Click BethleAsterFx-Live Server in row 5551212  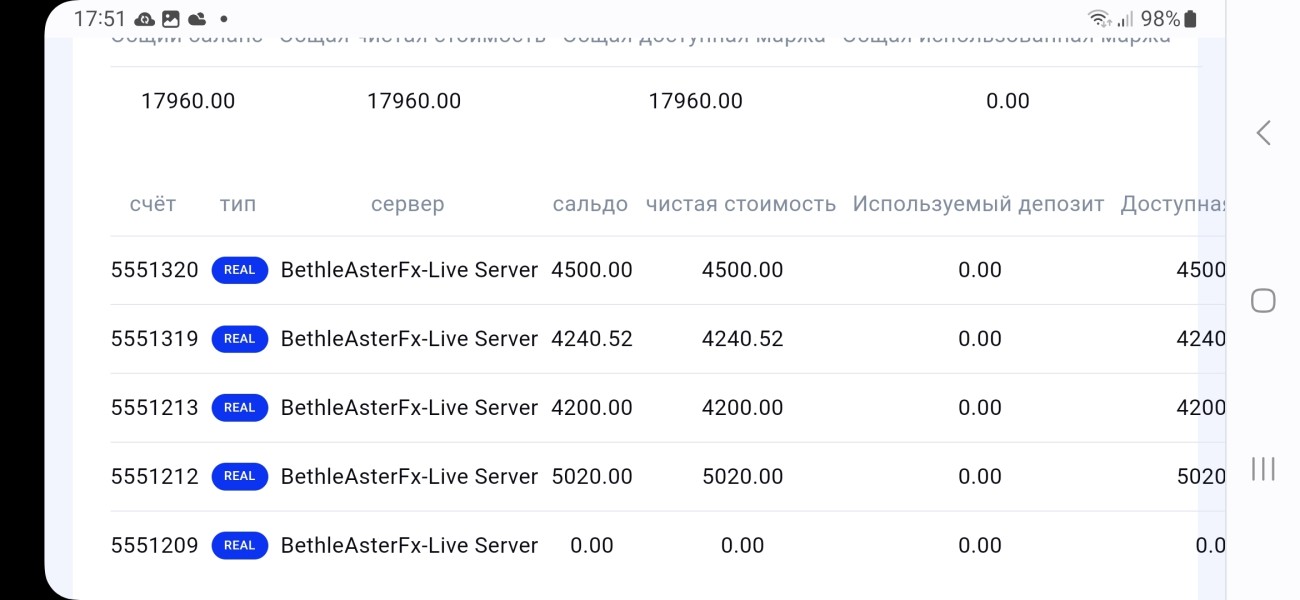[410, 476]
